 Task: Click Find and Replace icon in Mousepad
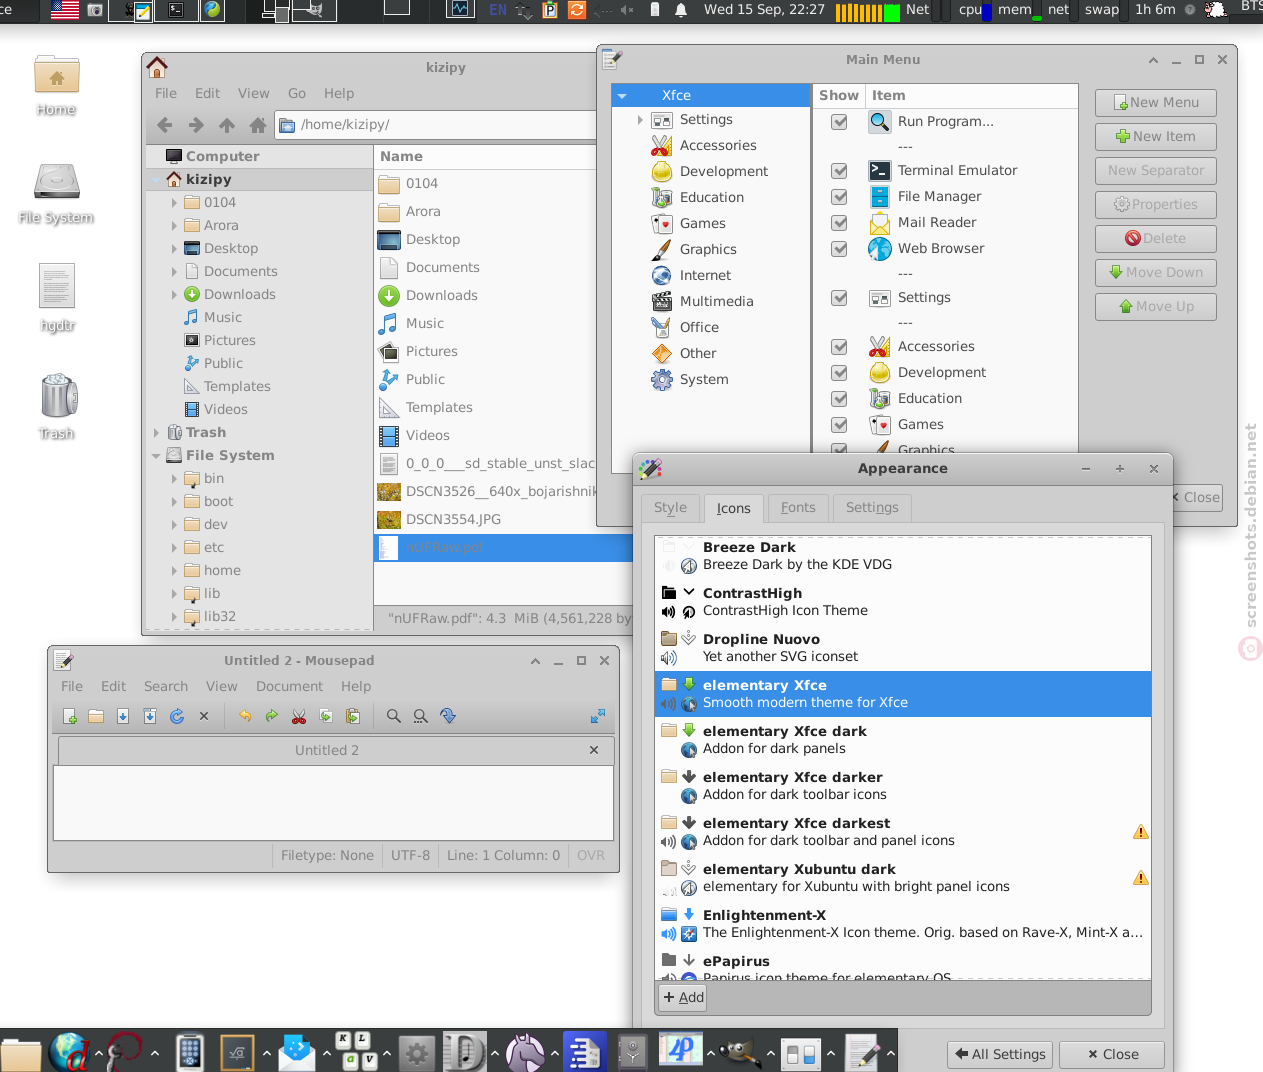(x=421, y=716)
